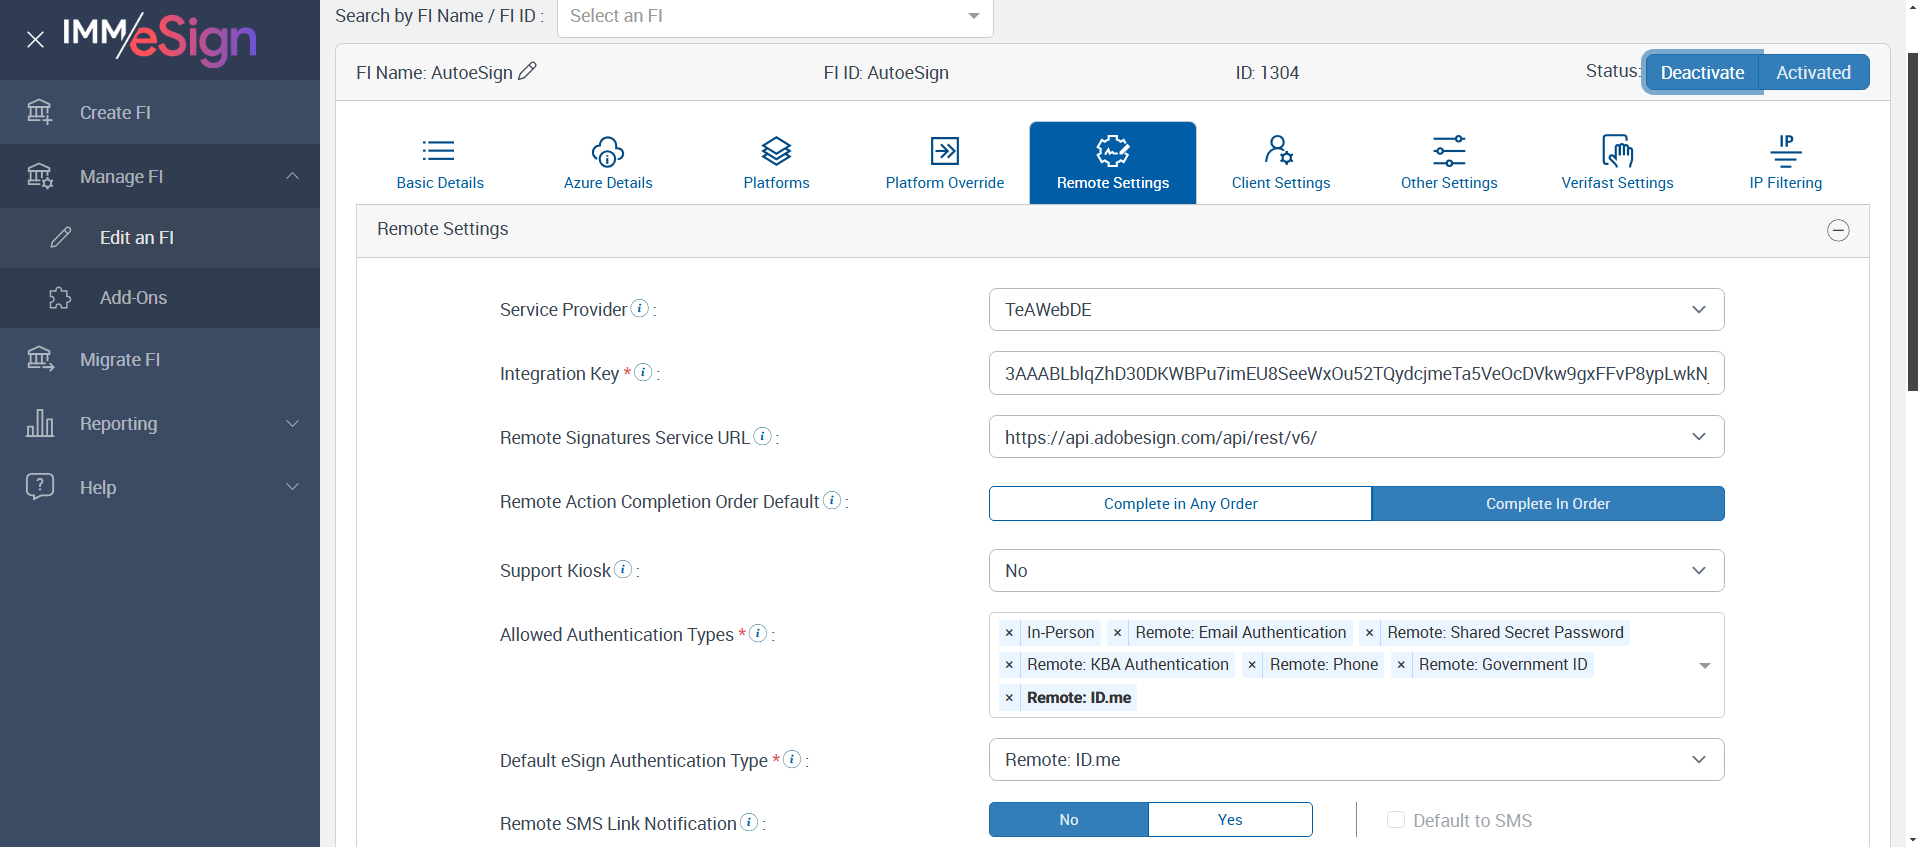Click the Create FI bank icon
Image resolution: width=1920 pixels, height=847 pixels.
coord(40,112)
